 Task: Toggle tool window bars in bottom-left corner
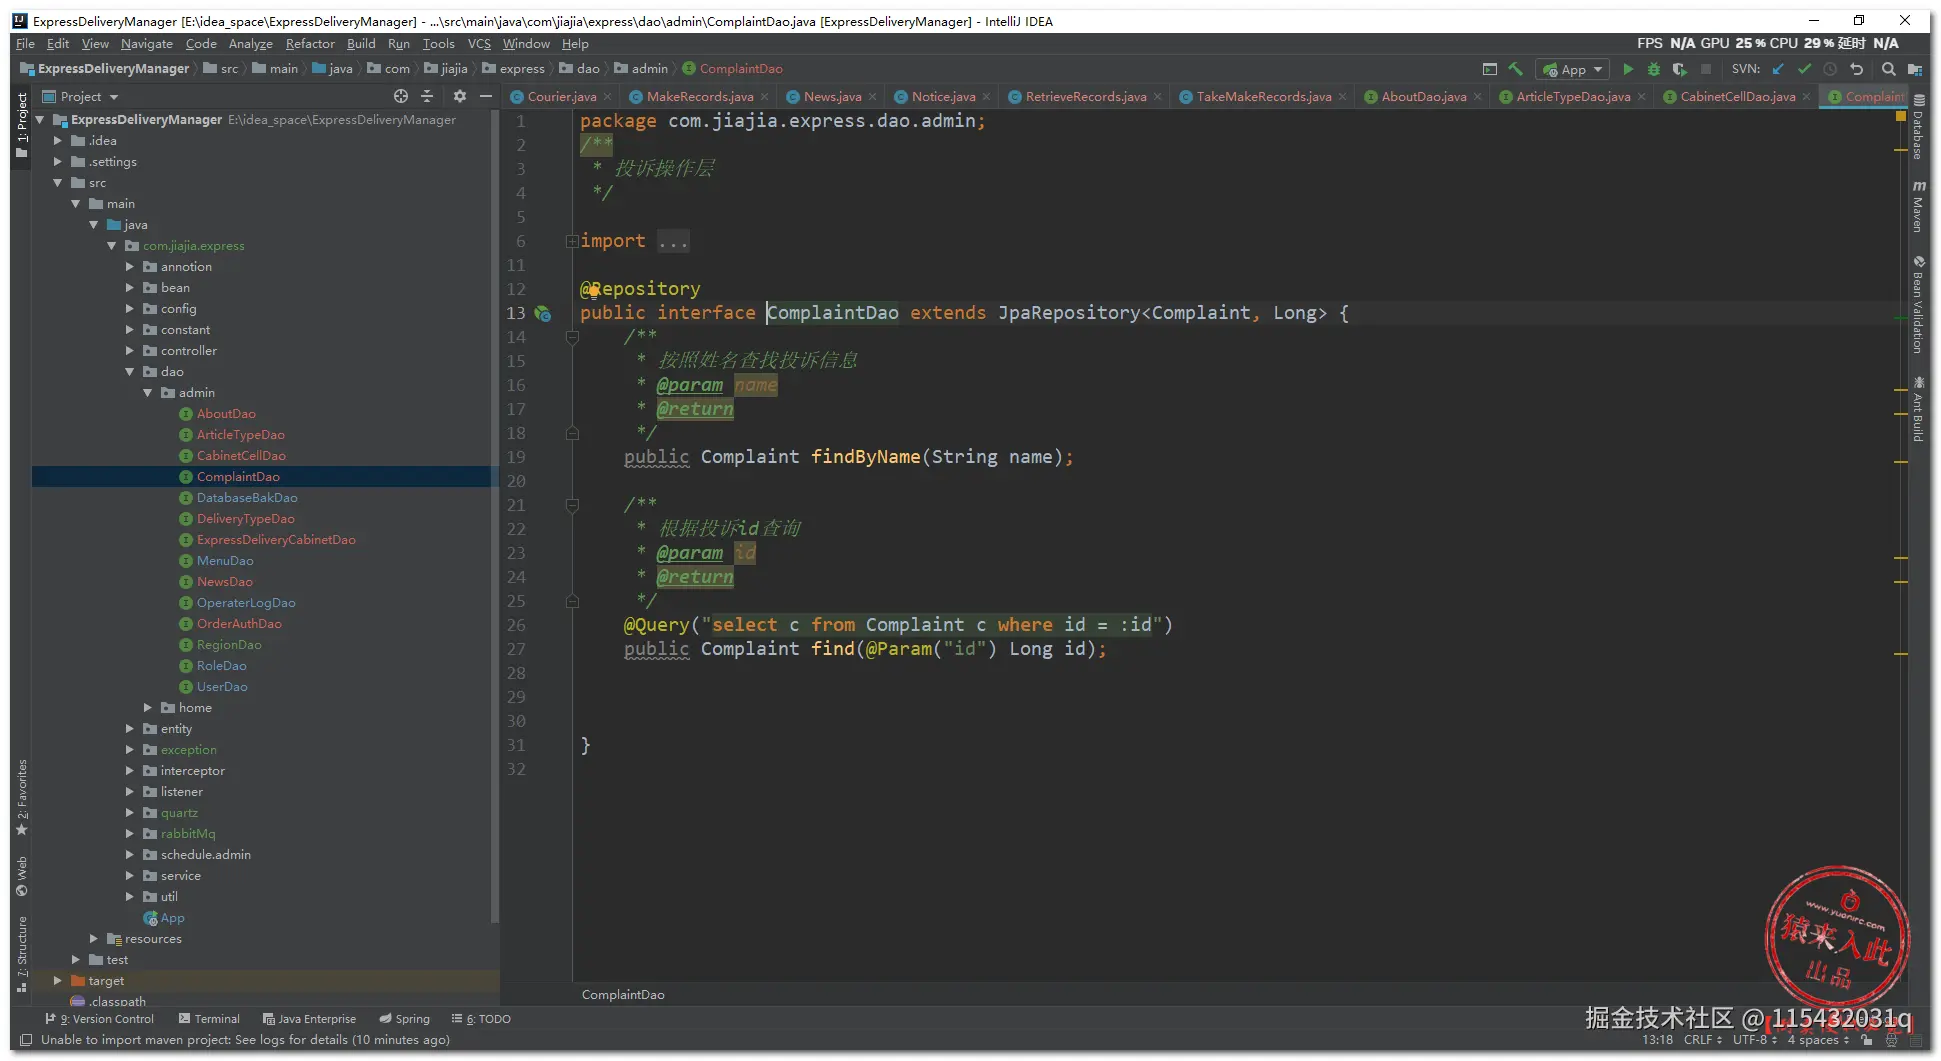(26, 1040)
